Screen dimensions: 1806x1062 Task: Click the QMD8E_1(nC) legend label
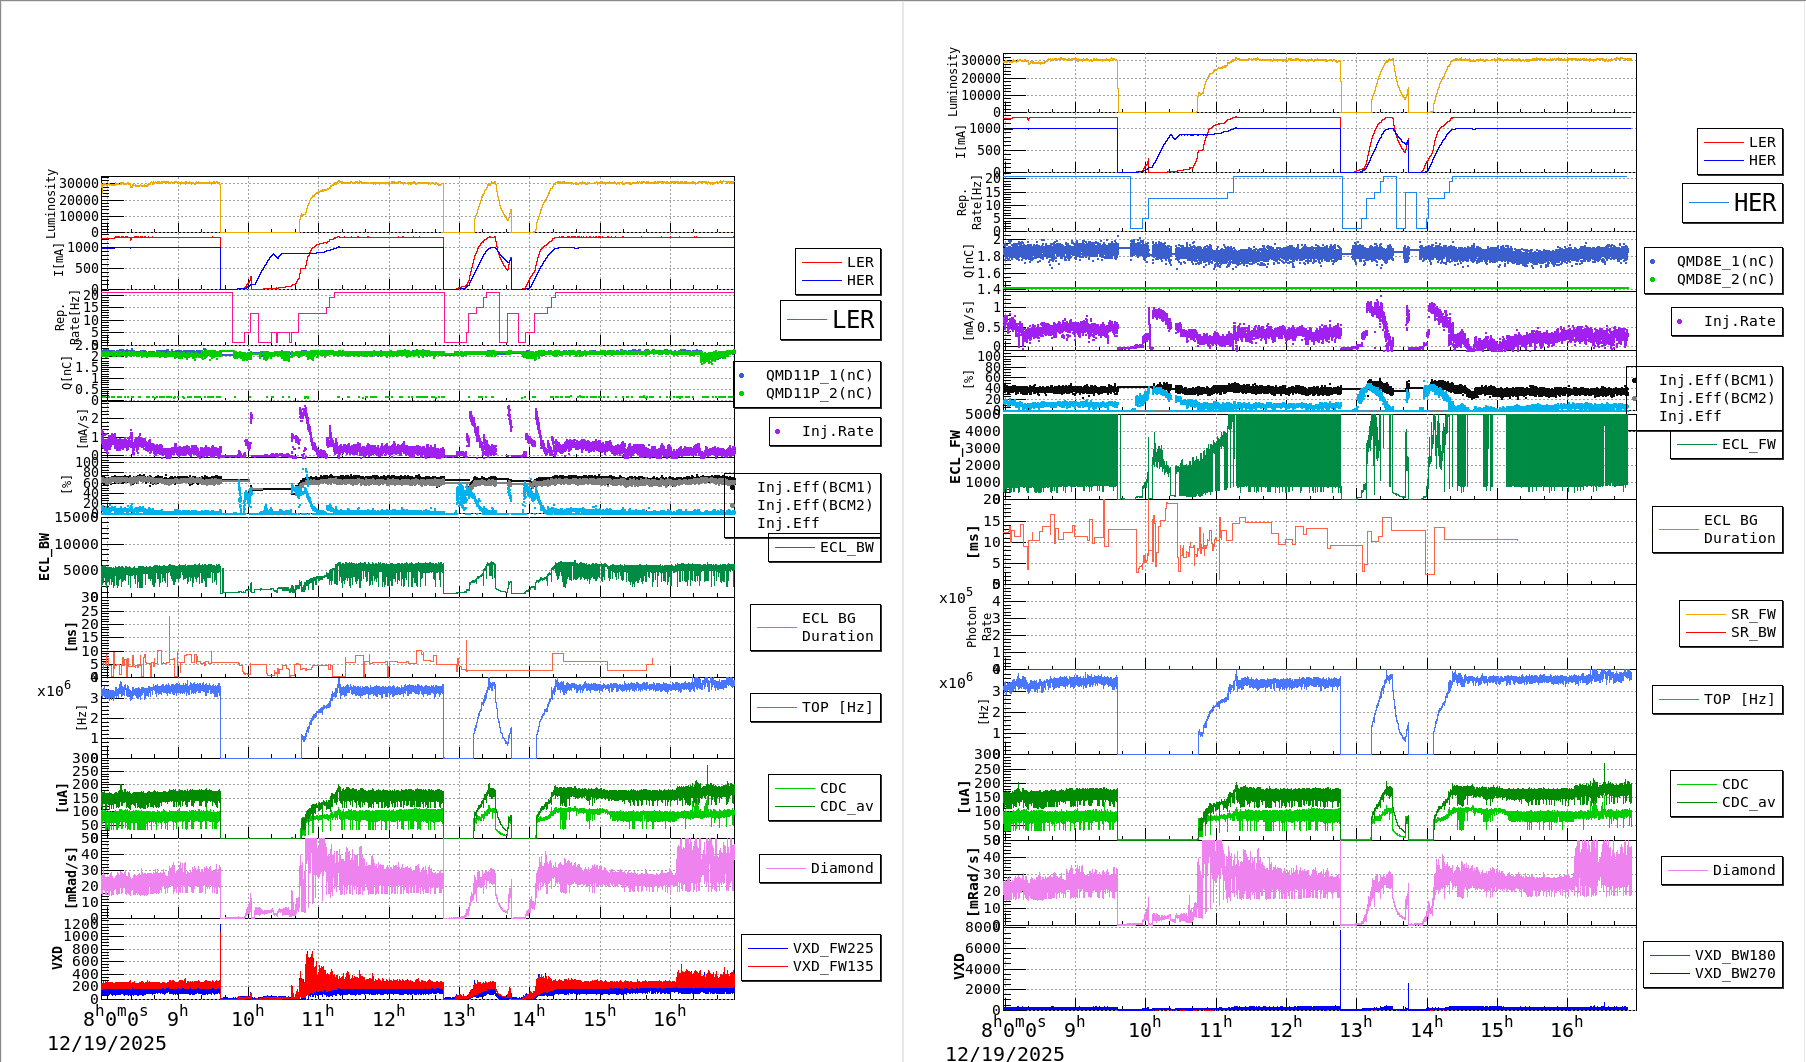[x=1725, y=261]
